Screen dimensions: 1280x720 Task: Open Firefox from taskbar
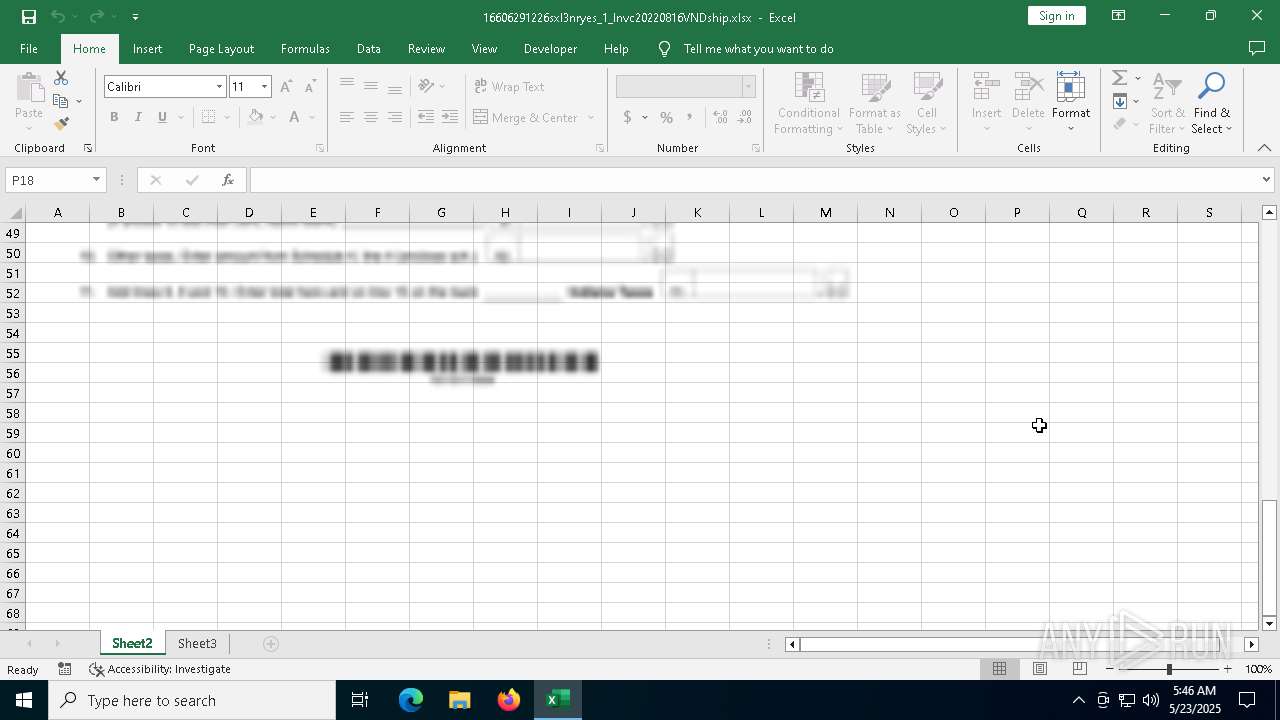(509, 700)
